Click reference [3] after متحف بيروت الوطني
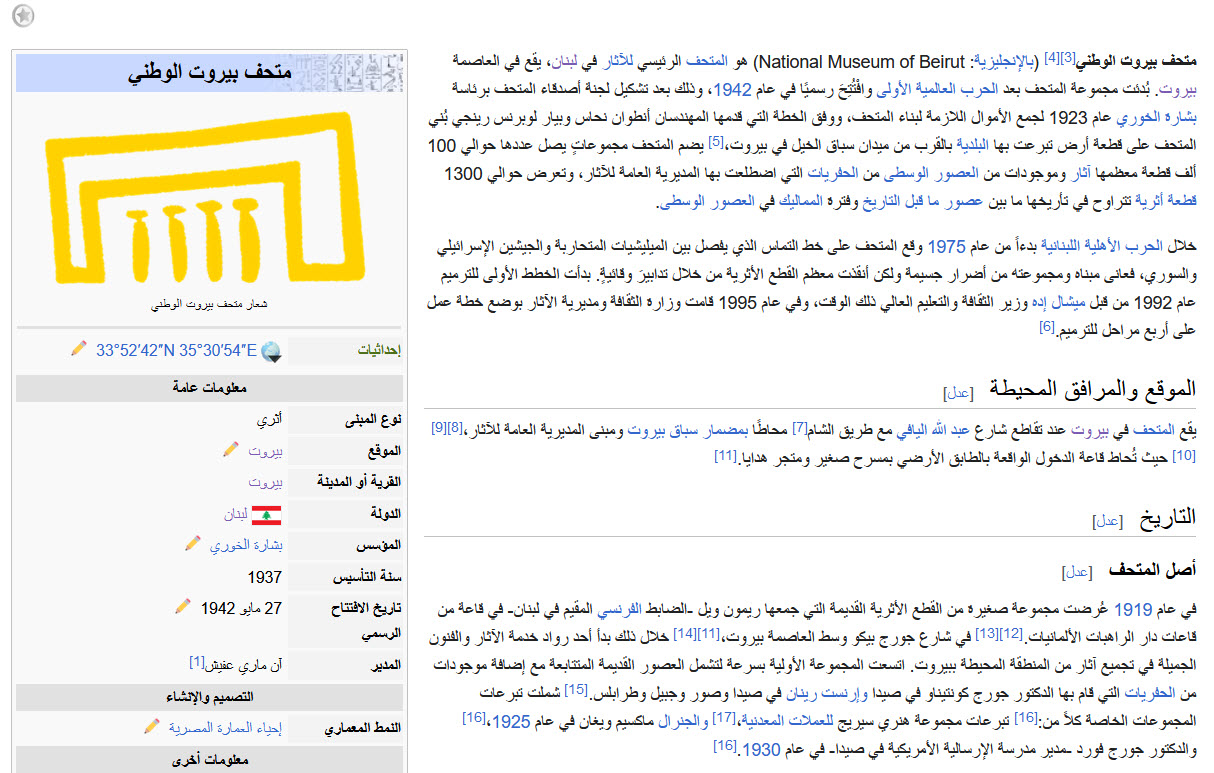This screenshot has width=1214, height=773. point(1067,58)
